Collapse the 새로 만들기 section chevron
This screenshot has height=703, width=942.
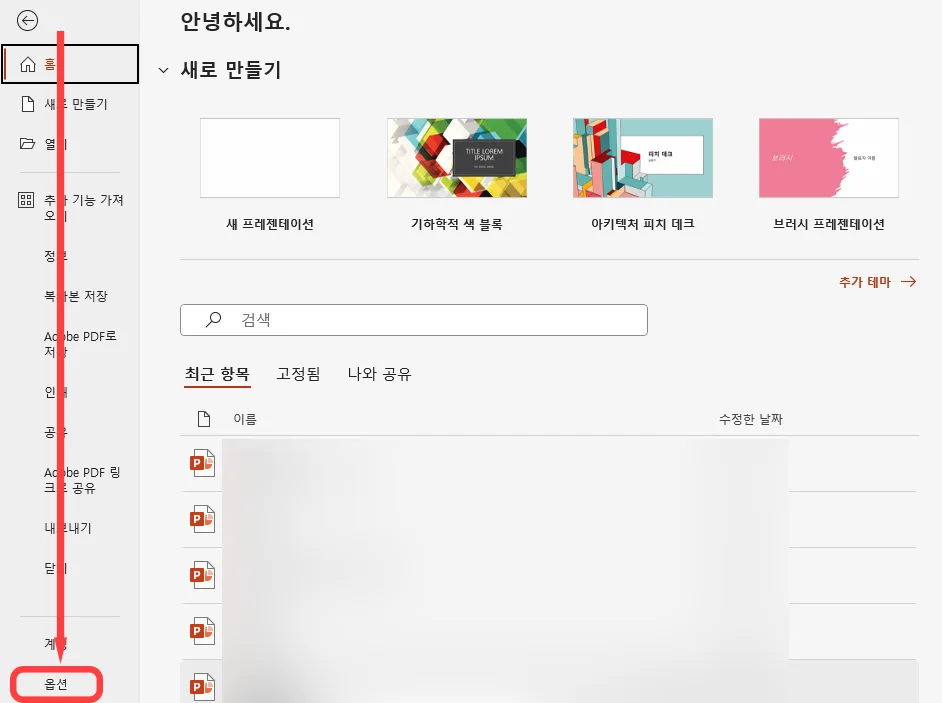(x=163, y=71)
